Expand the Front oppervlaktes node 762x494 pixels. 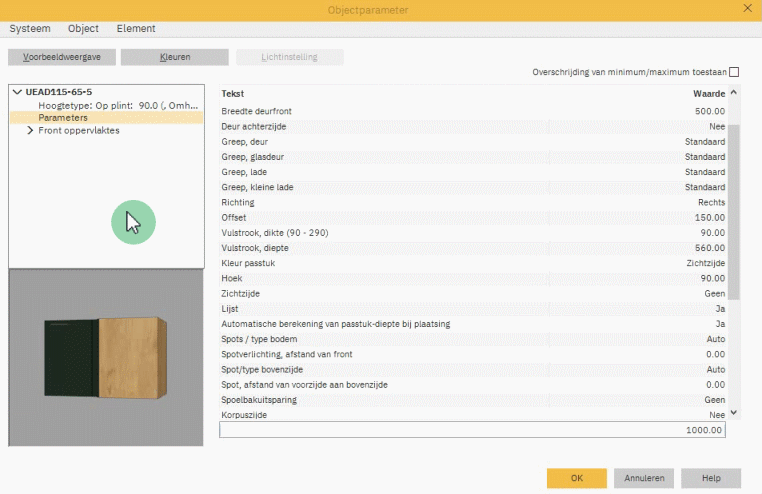[31, 130]
